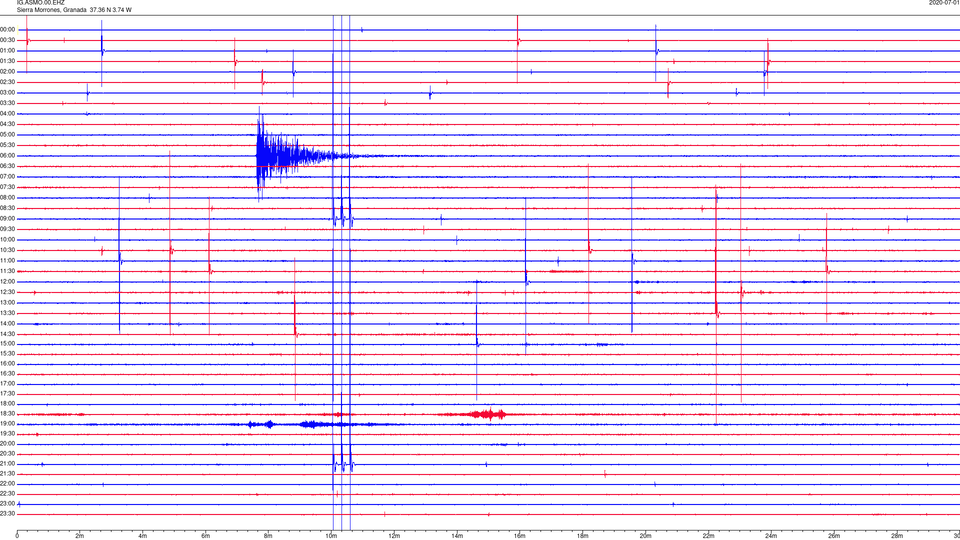Select the 14m minute axis label
This screenshot has width=960, height=540.
[457, 536]
